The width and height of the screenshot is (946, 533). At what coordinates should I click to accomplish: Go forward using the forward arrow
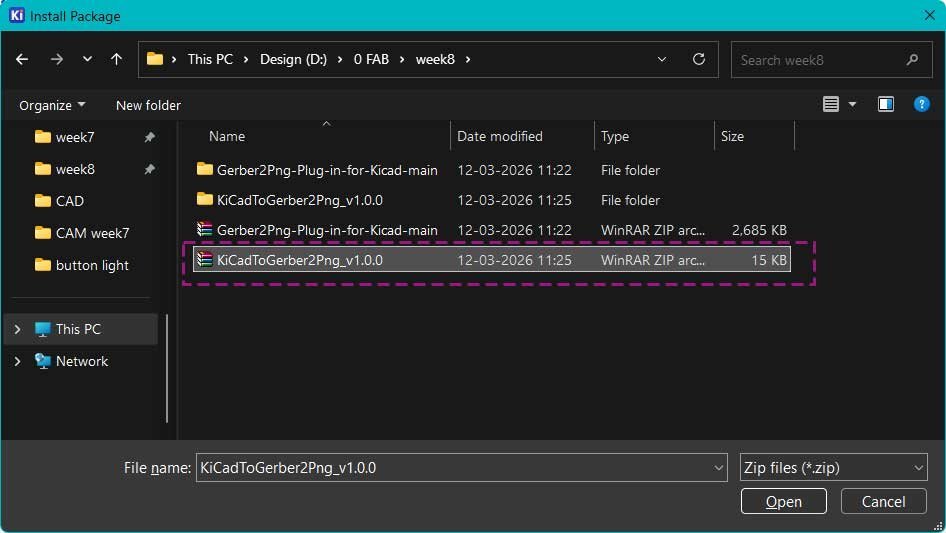(57, 59)
